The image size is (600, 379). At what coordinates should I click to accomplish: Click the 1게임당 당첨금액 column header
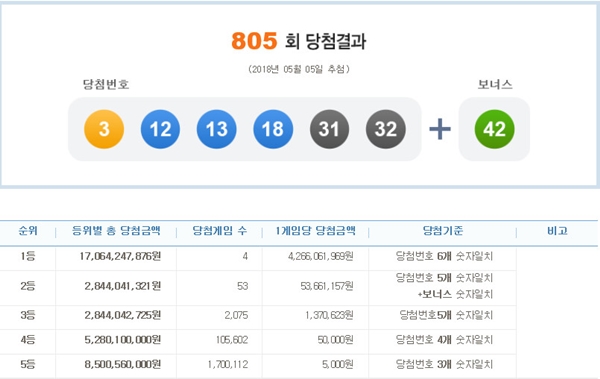pos(315,231)
